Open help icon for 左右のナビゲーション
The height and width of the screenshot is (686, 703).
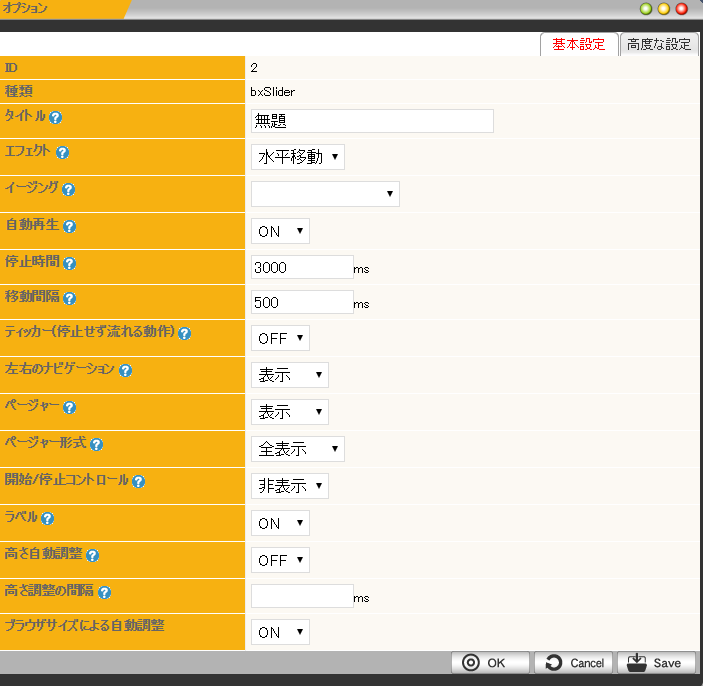coord(125,370)
